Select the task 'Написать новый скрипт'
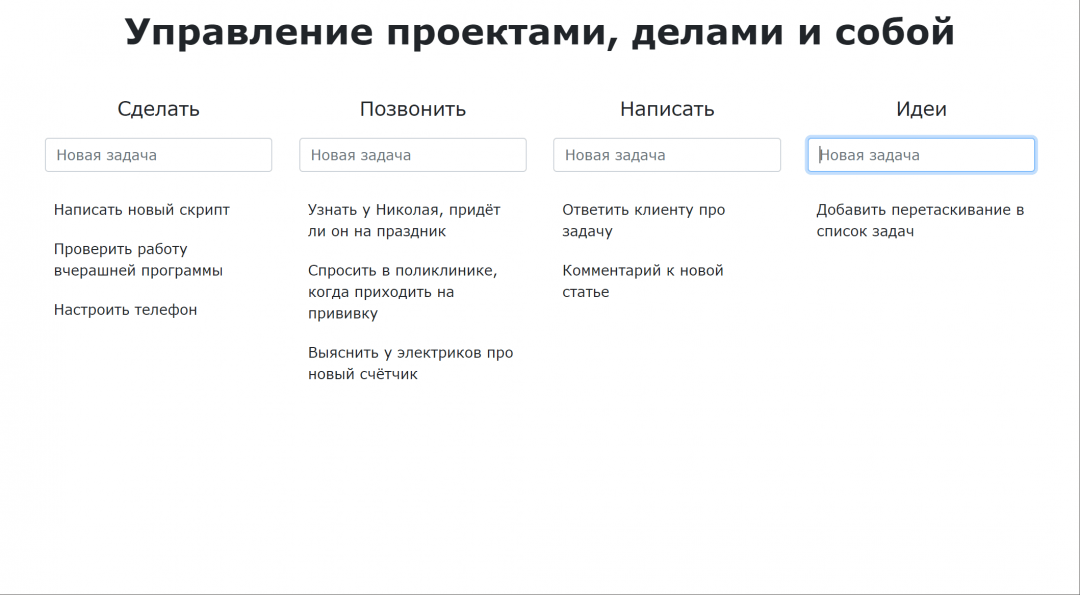The width and height of the screenshot is (1080, 595). click(142, 210)
